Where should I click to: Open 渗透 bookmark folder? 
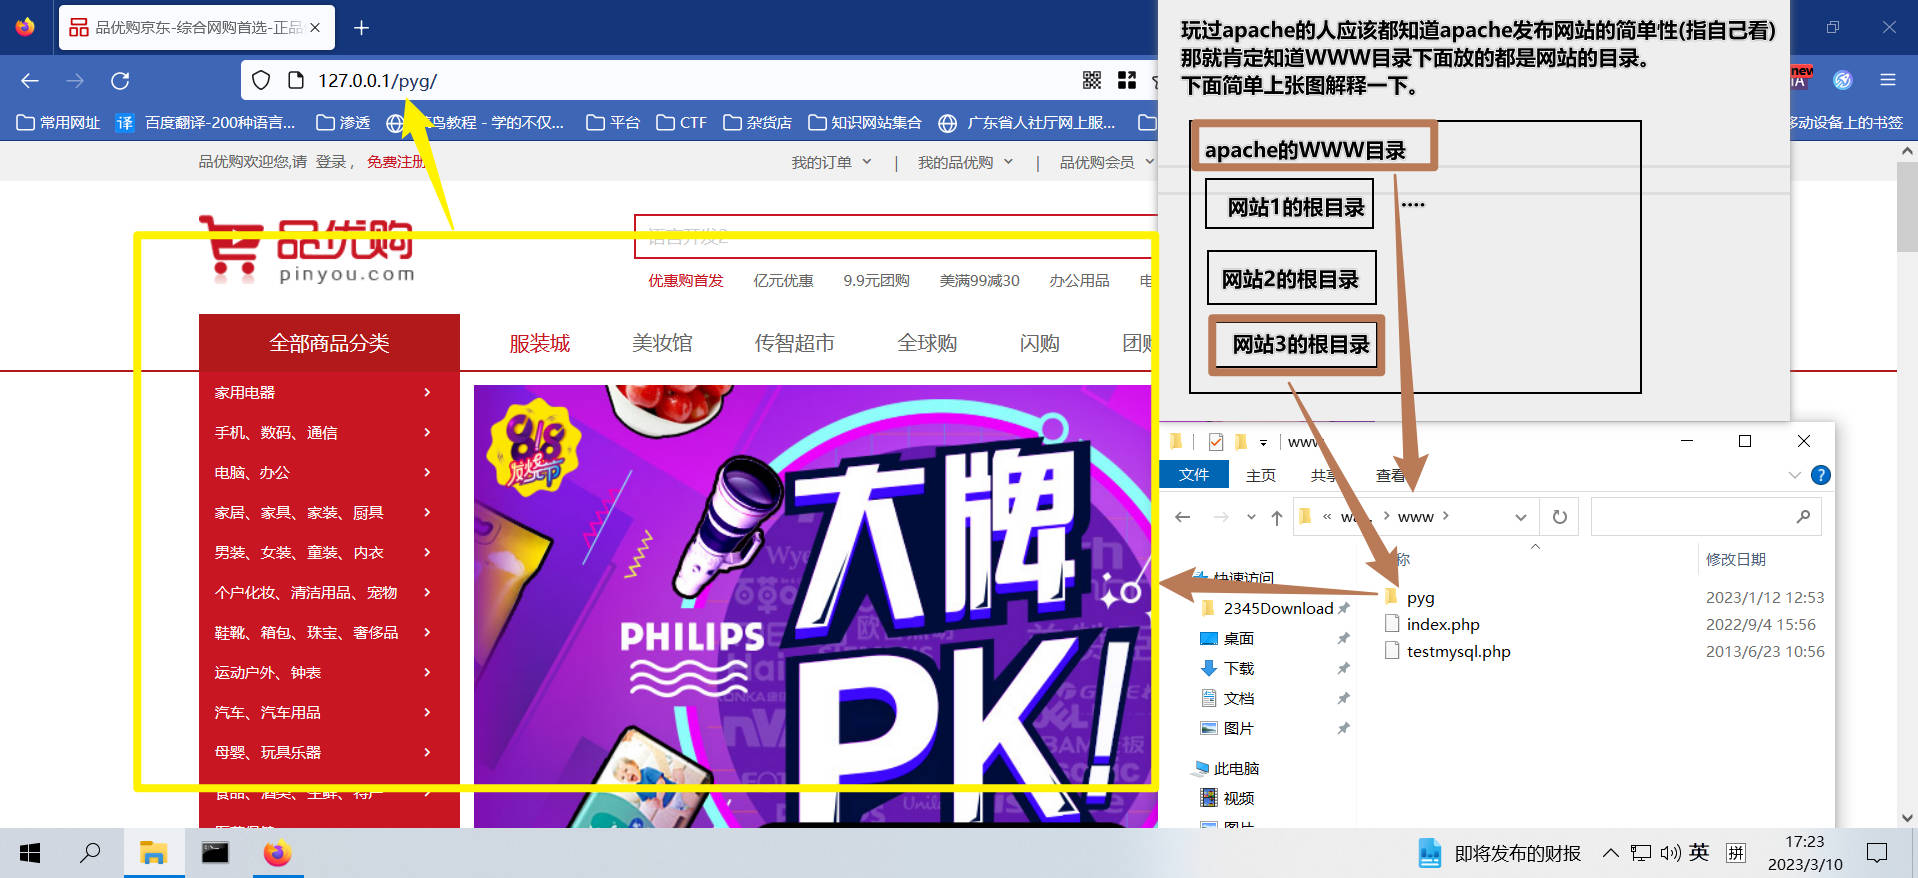[343, 123]
